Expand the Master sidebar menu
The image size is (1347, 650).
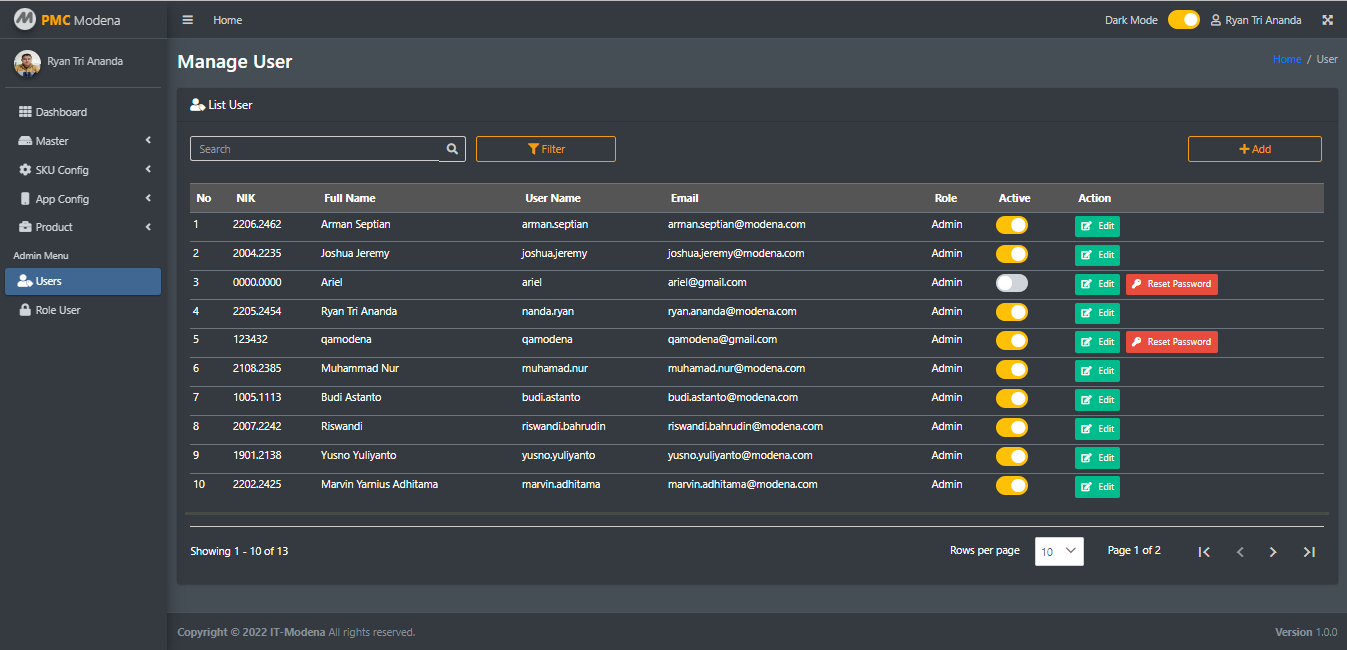(83, 141)
